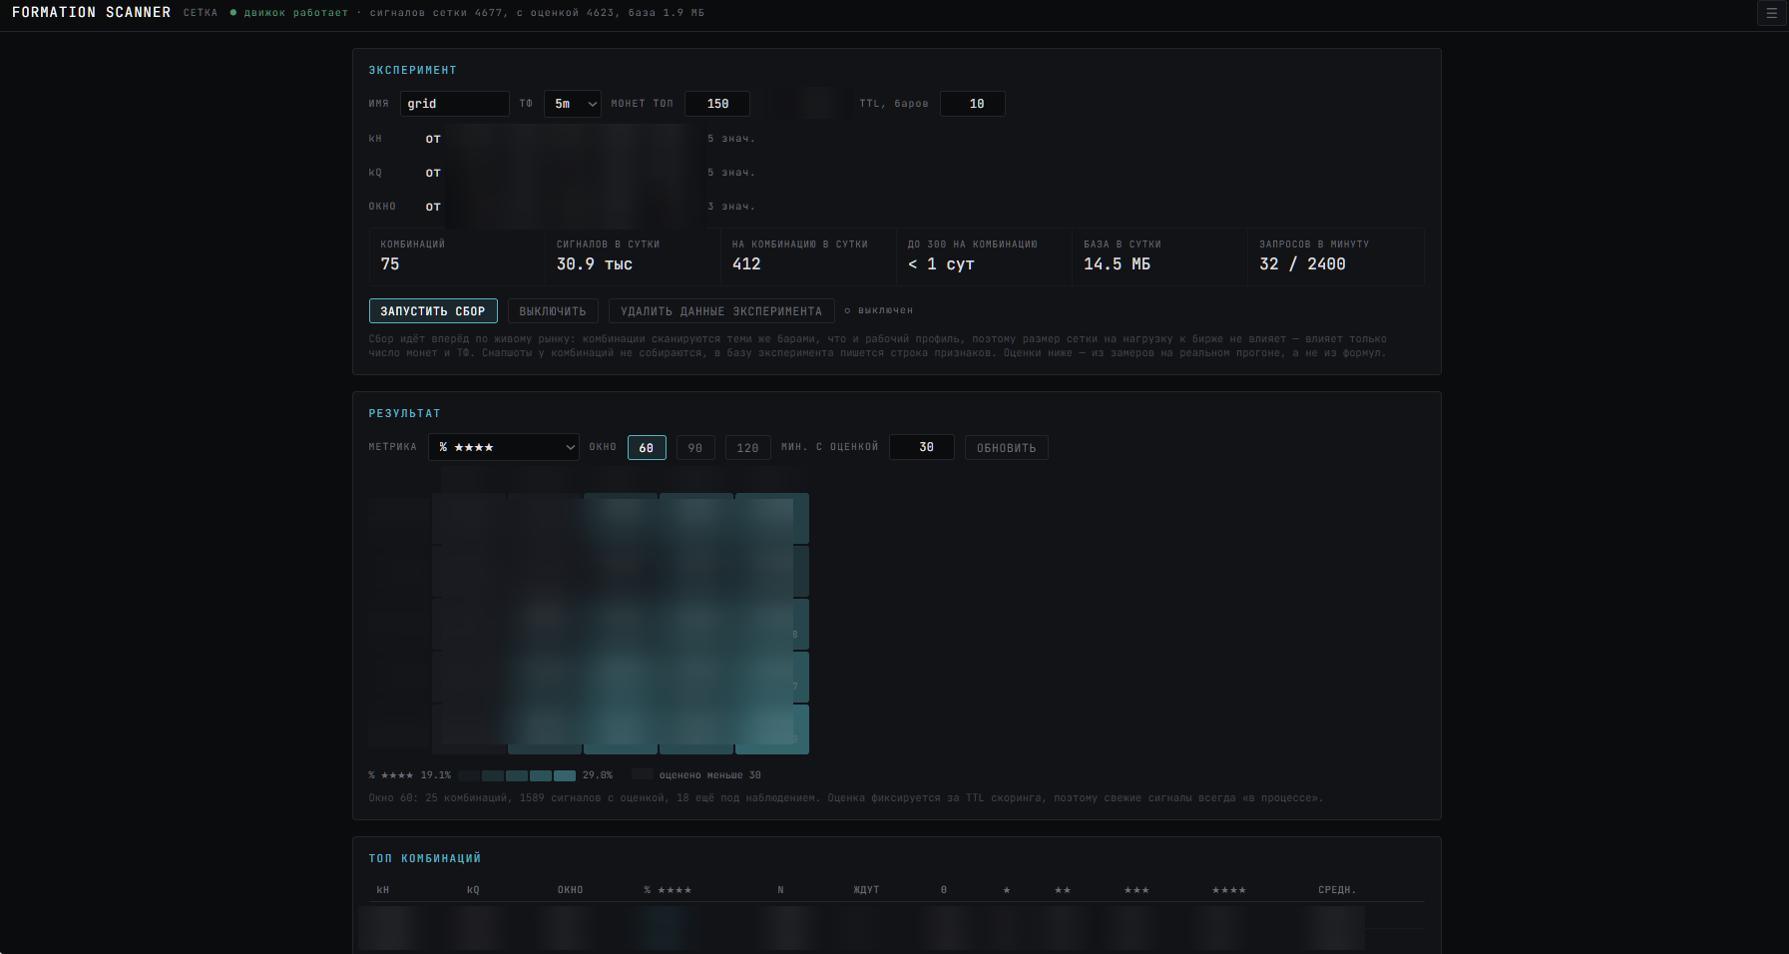Click the brightest legend swatch near 29.8%
The height and width of the screenshot is (954, 1789).
point(565,775)
